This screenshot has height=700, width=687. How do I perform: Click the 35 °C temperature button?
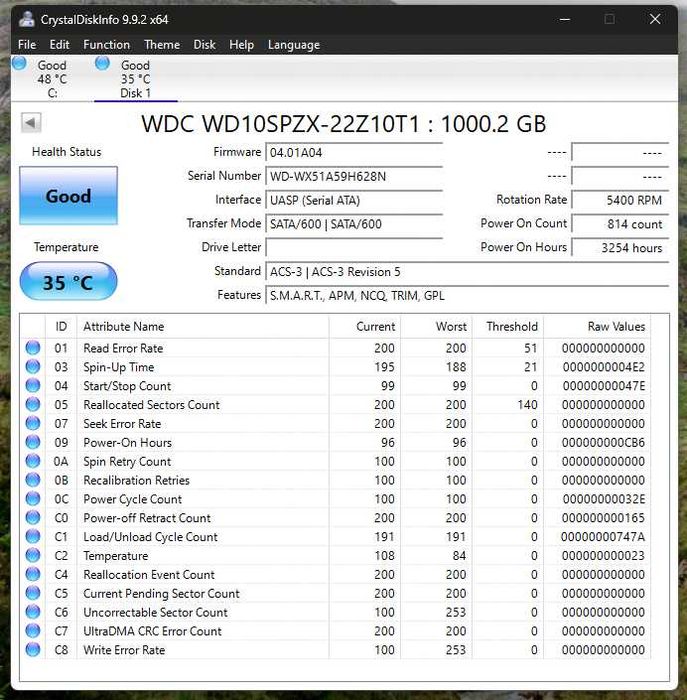pyautogui.click(x=68, y=282)
